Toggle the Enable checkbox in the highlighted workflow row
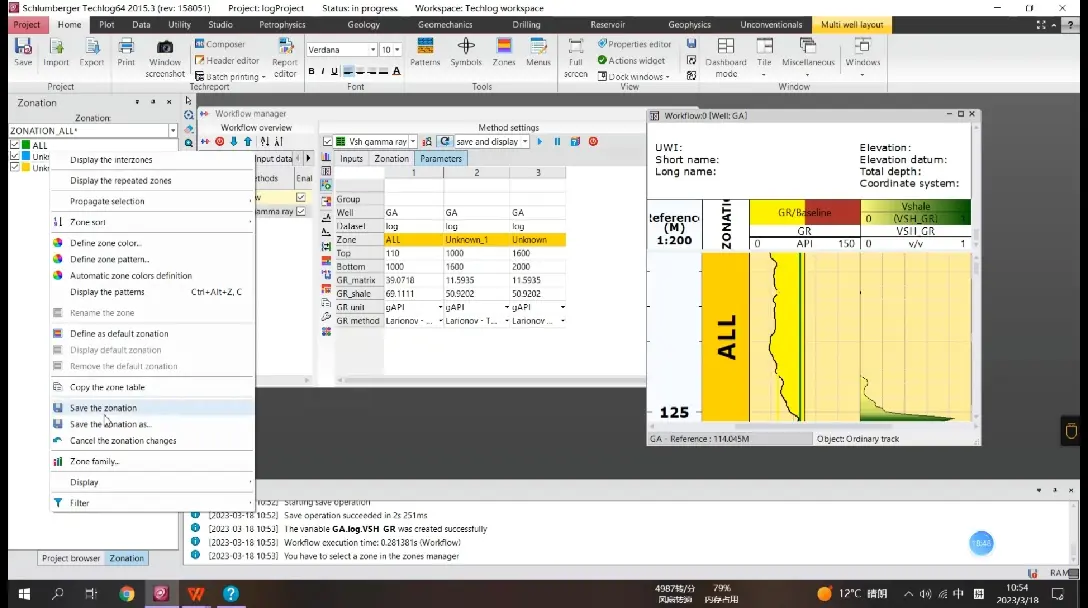1088x608 pixels. 300,197
